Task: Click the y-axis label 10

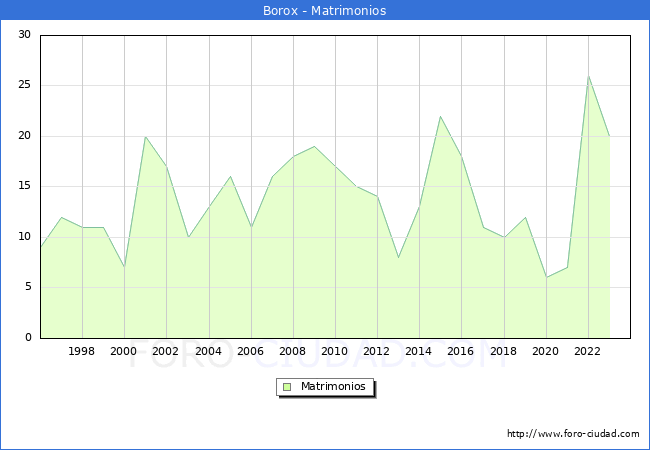Action: (x=25, y=237)
